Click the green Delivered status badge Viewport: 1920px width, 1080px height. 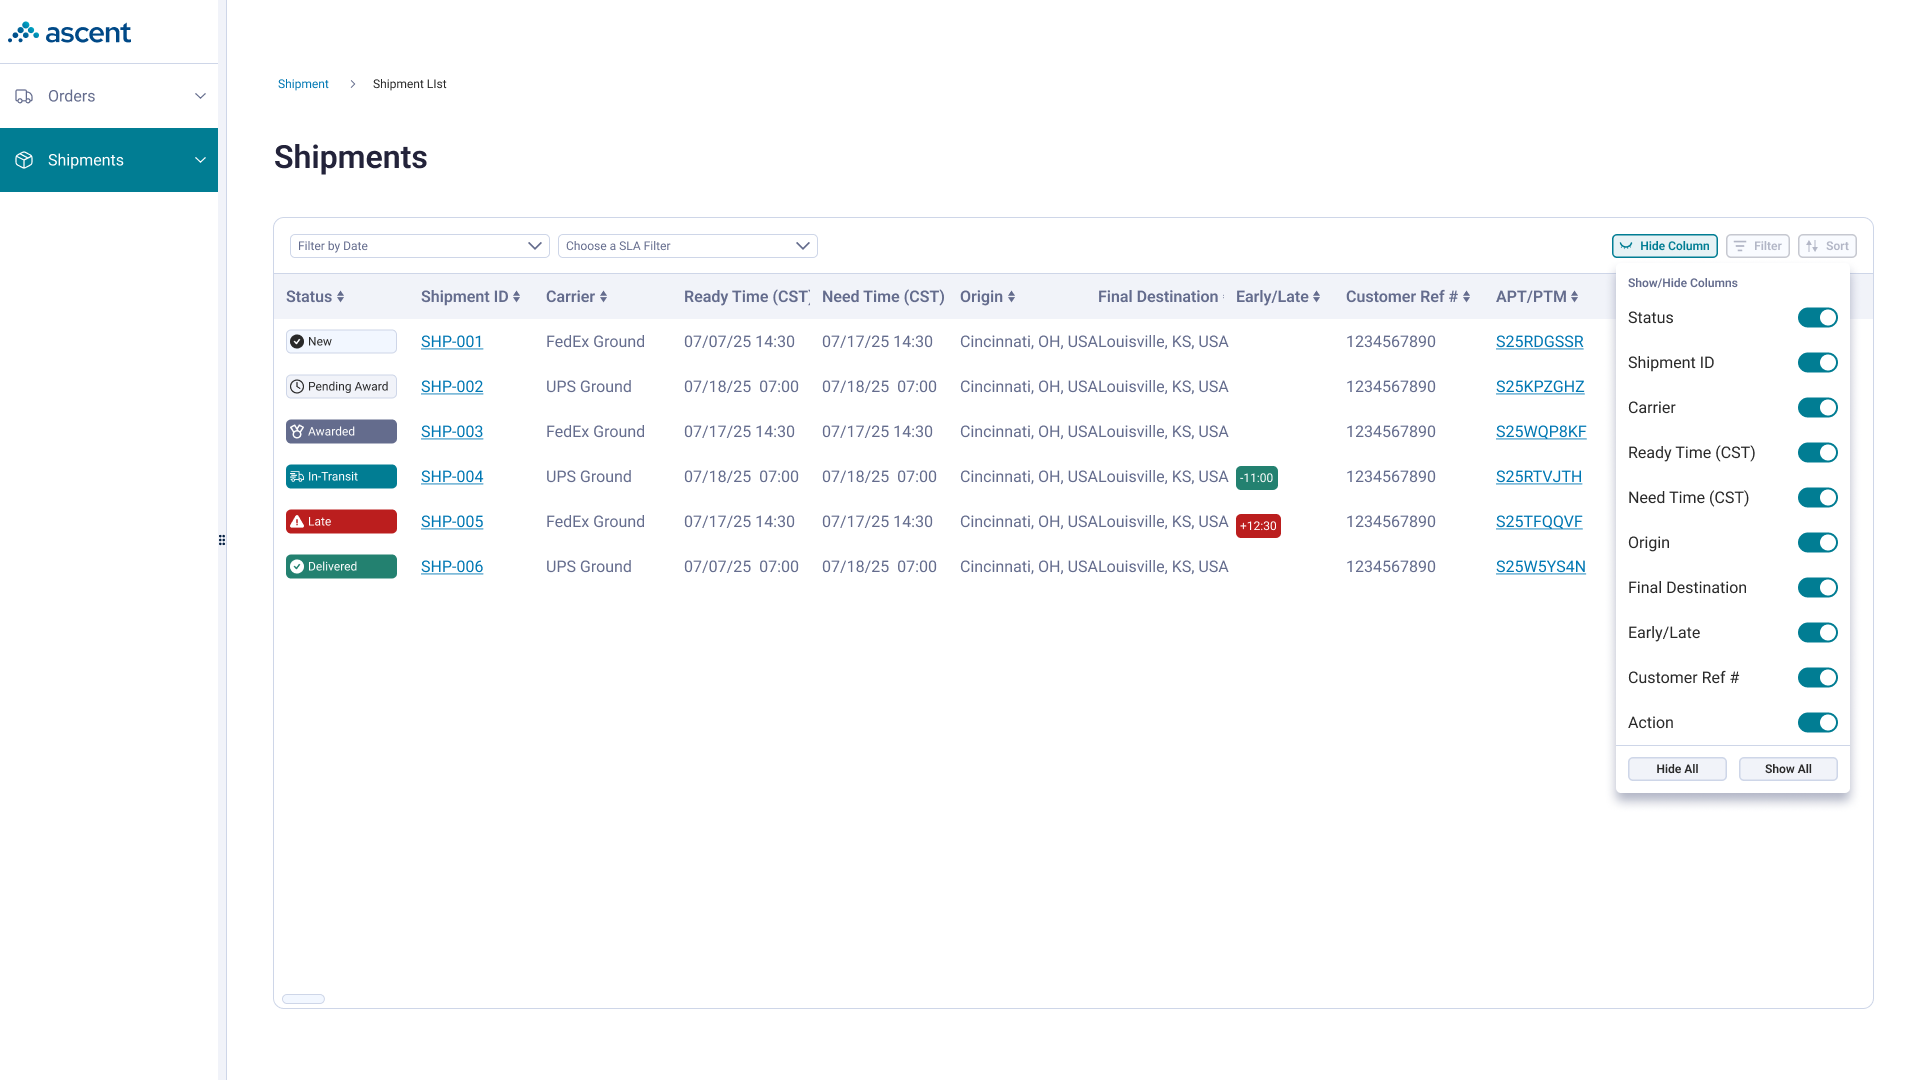pyautogui.click(x=341, y=567)
